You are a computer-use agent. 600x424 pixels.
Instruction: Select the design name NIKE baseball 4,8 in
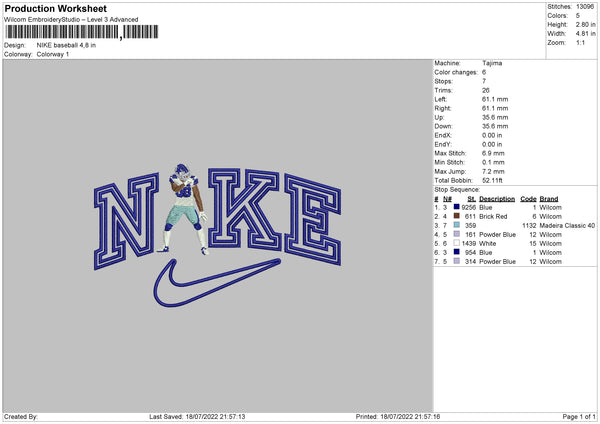pyautogui.click(x=66, y=45)
